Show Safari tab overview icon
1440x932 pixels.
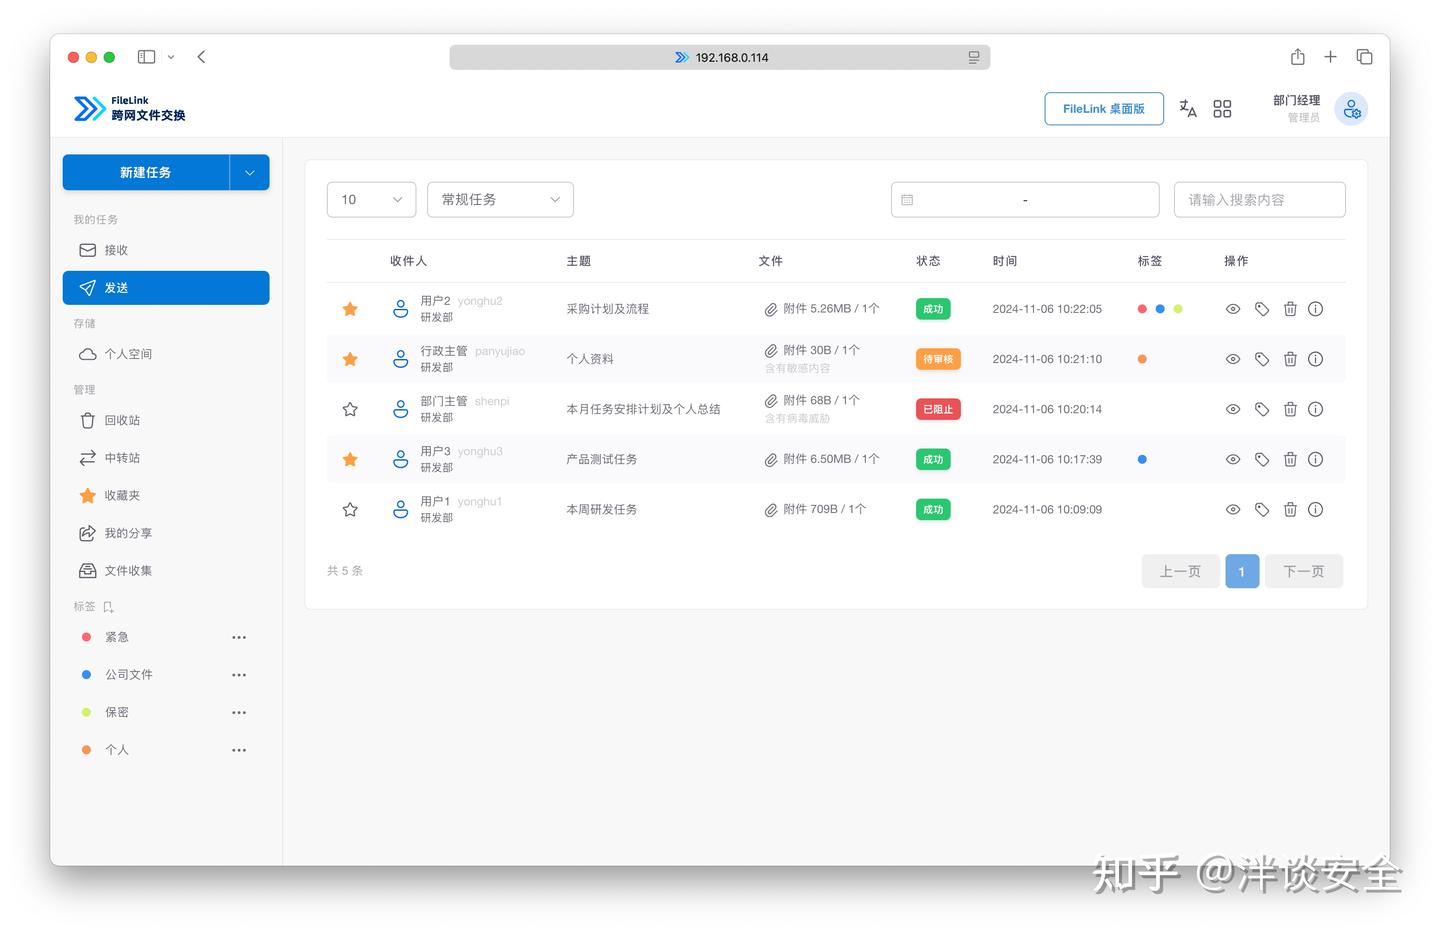pyautogui.click(x=1364, y=57)
